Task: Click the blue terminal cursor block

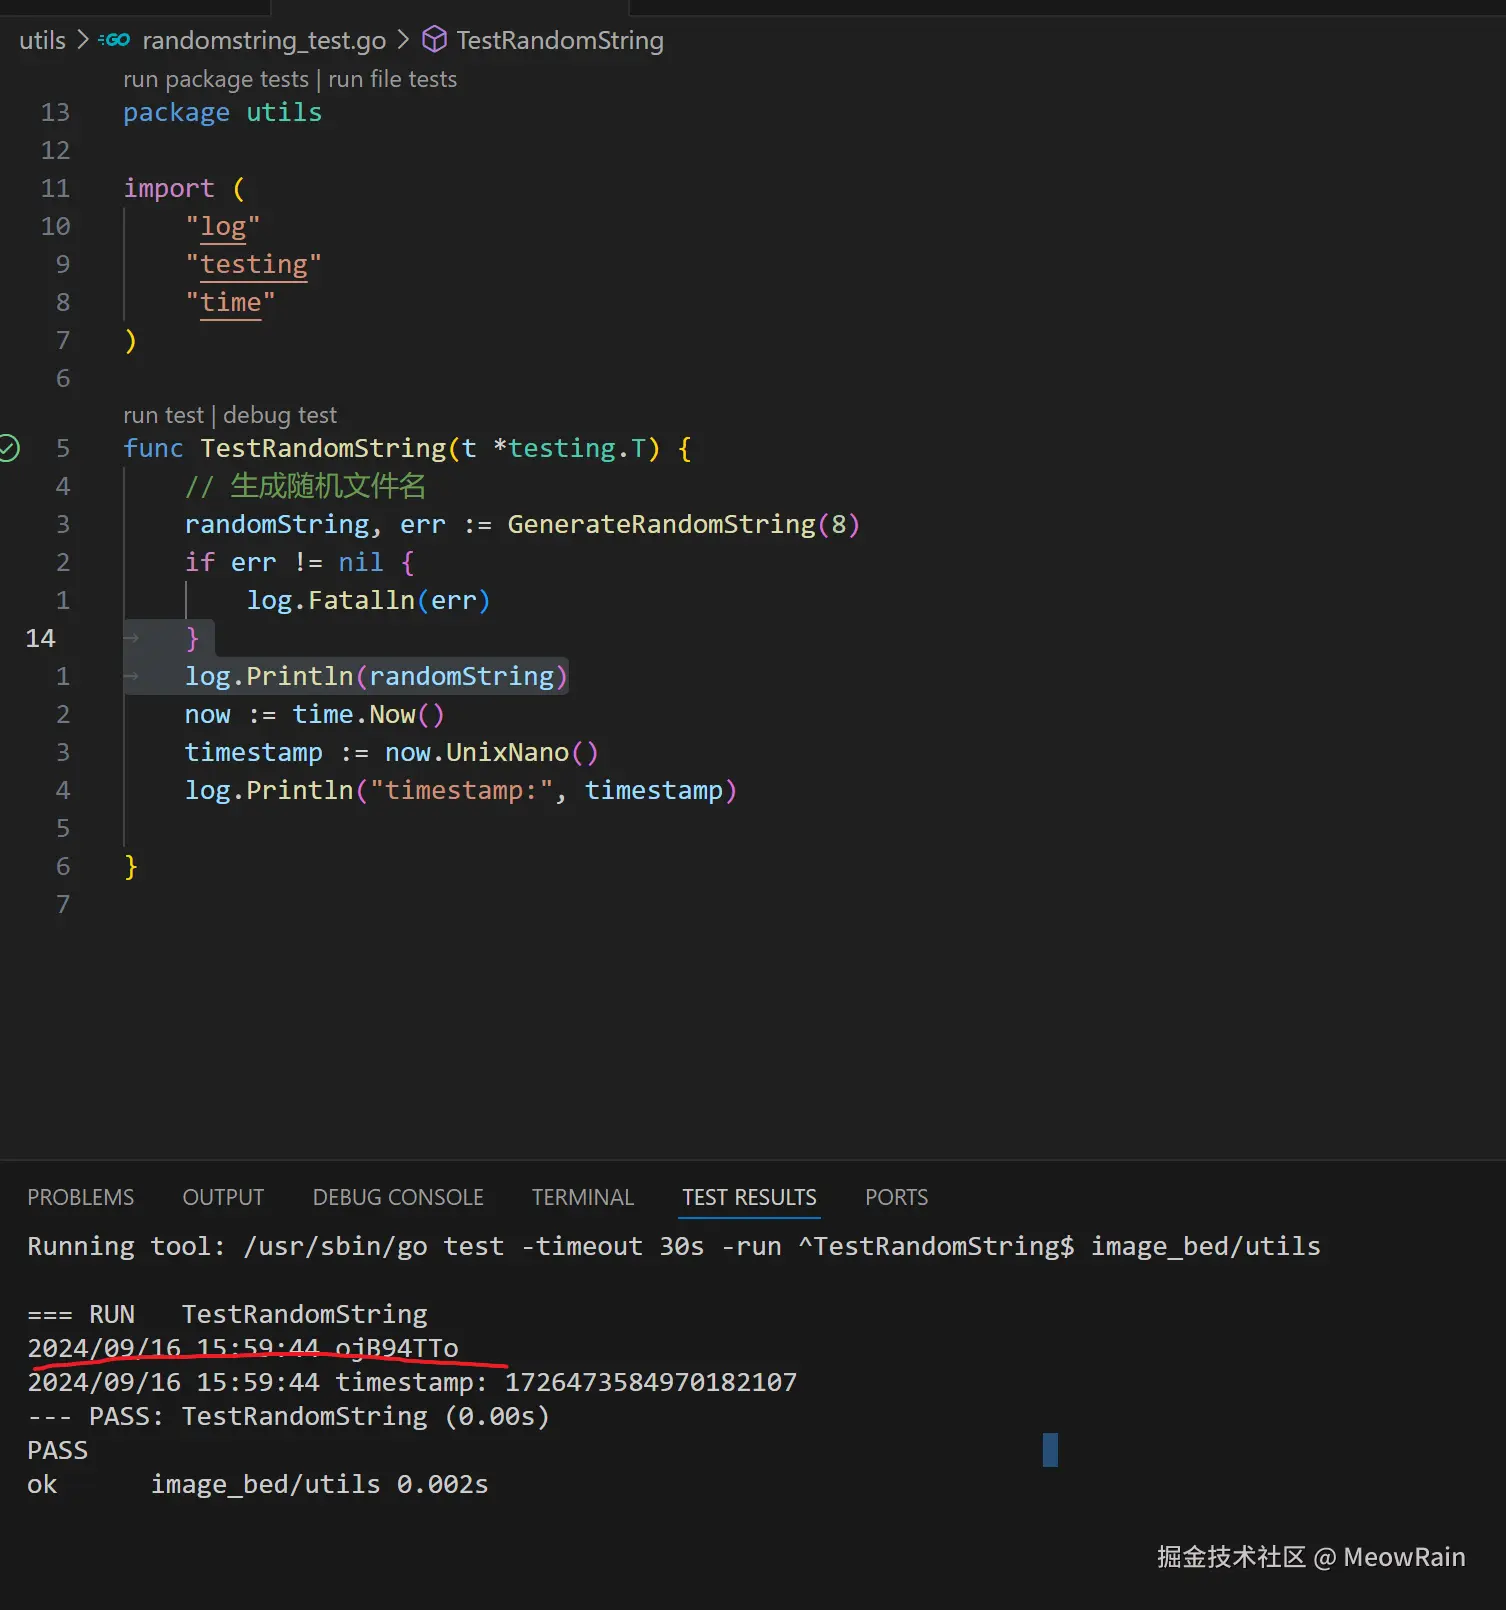Action: point(1050,1450)
